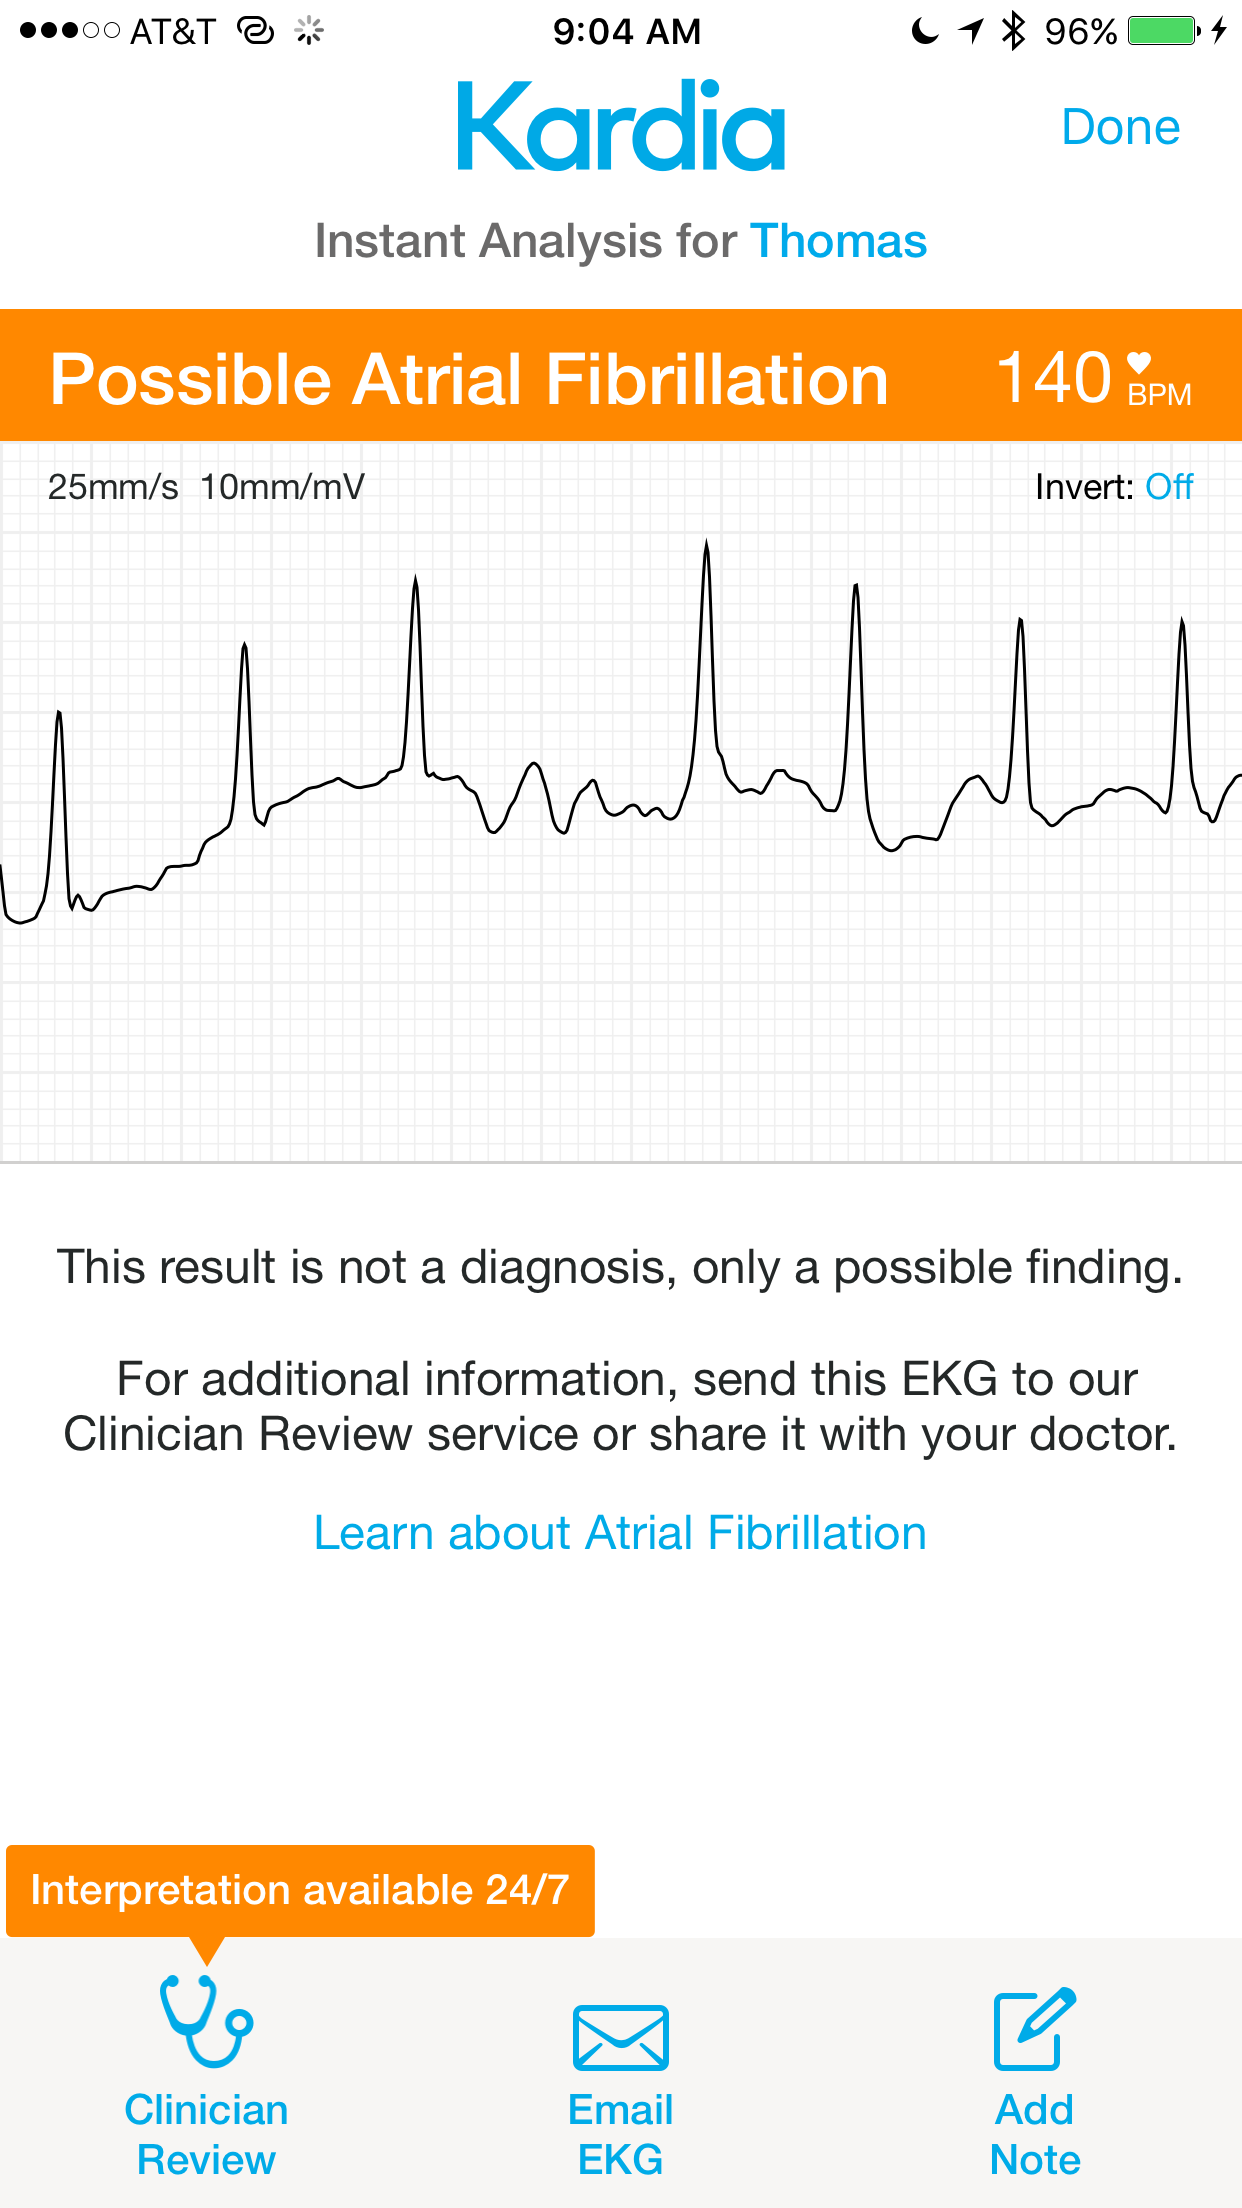This screenshot has height=2208, width=1242.
Task: Select the Clinician Review label
Action: pyautogui.click(x=206, y=2134)
